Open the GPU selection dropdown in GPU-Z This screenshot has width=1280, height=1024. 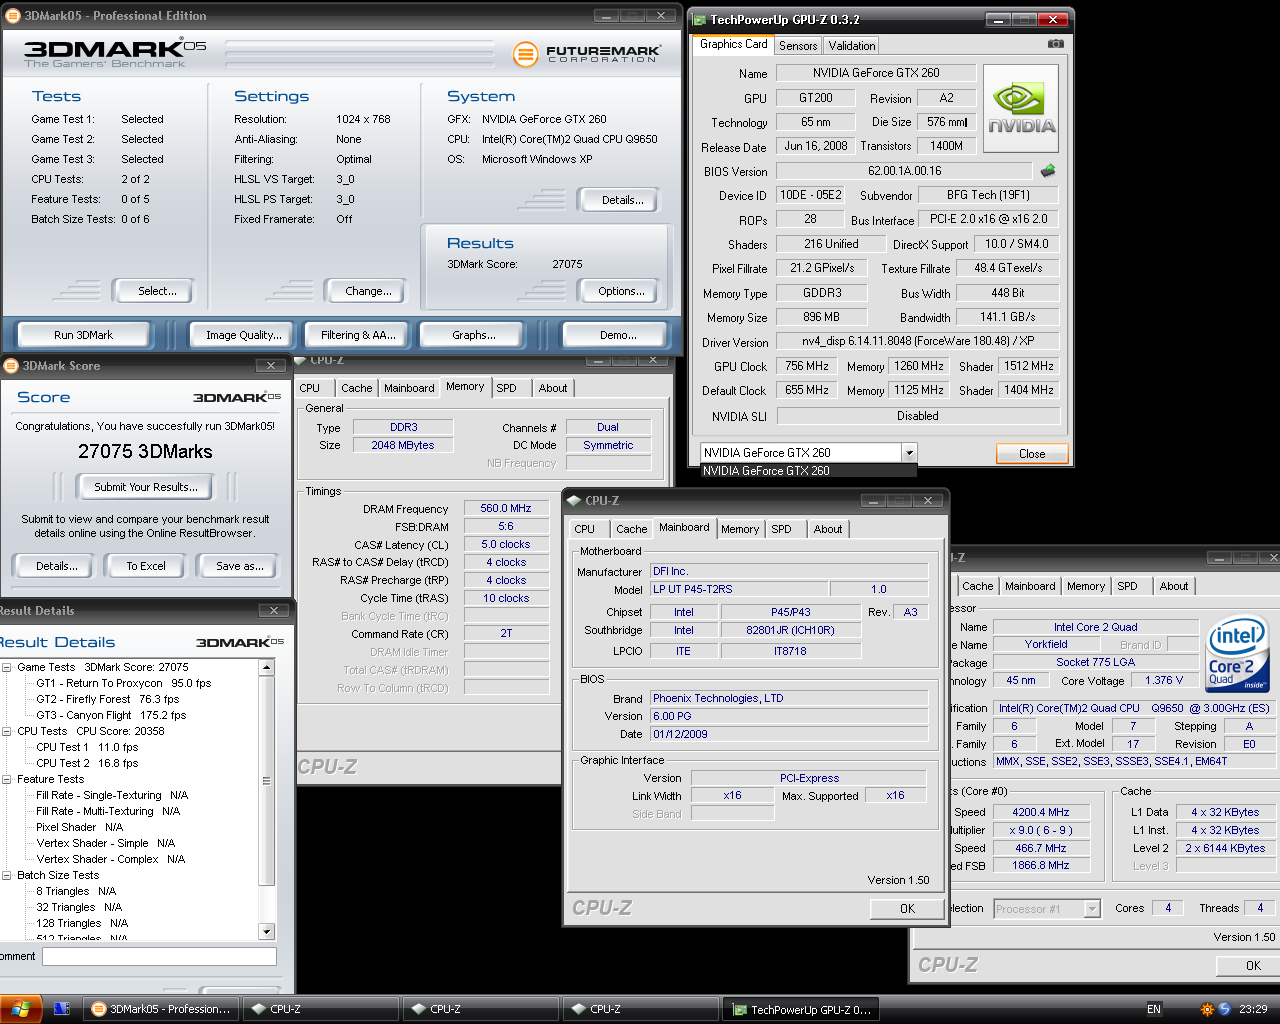point(909,453)
